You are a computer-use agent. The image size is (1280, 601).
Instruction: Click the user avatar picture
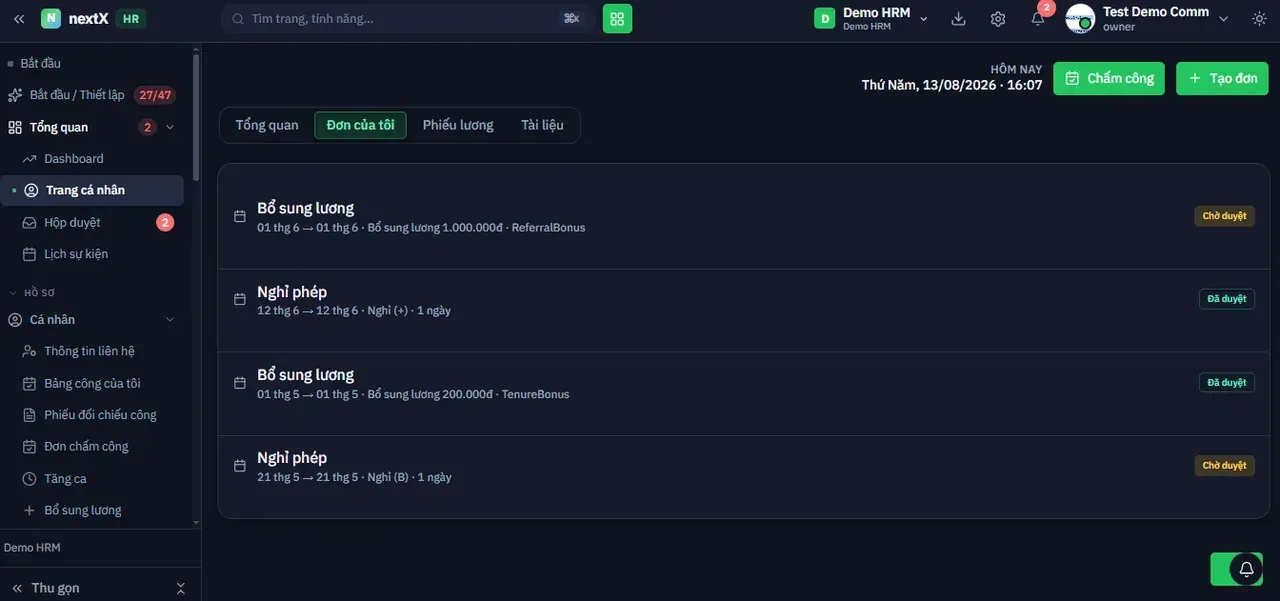pyautogui.click(x=1080, y=19)
